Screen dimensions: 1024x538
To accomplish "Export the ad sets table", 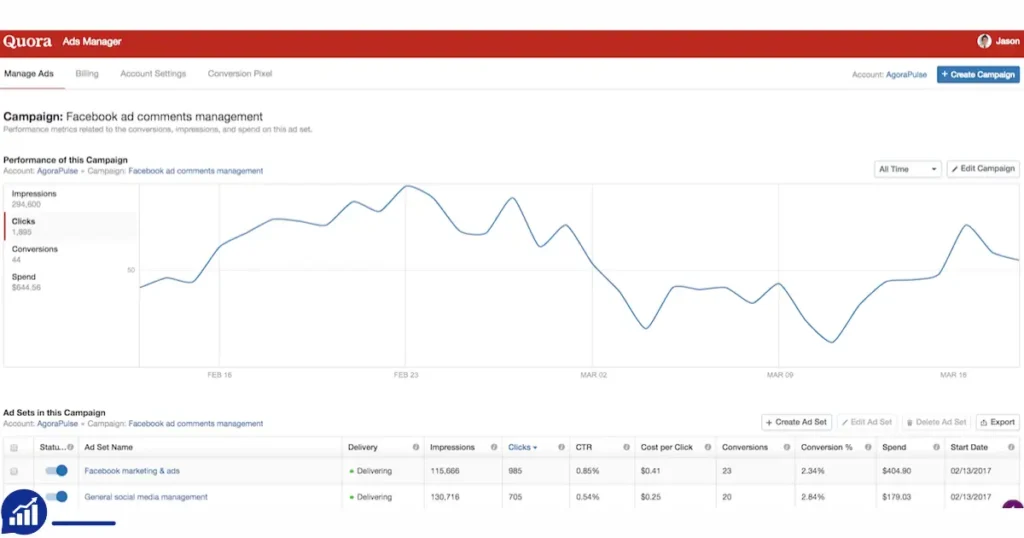I will [x=997, y=422].
